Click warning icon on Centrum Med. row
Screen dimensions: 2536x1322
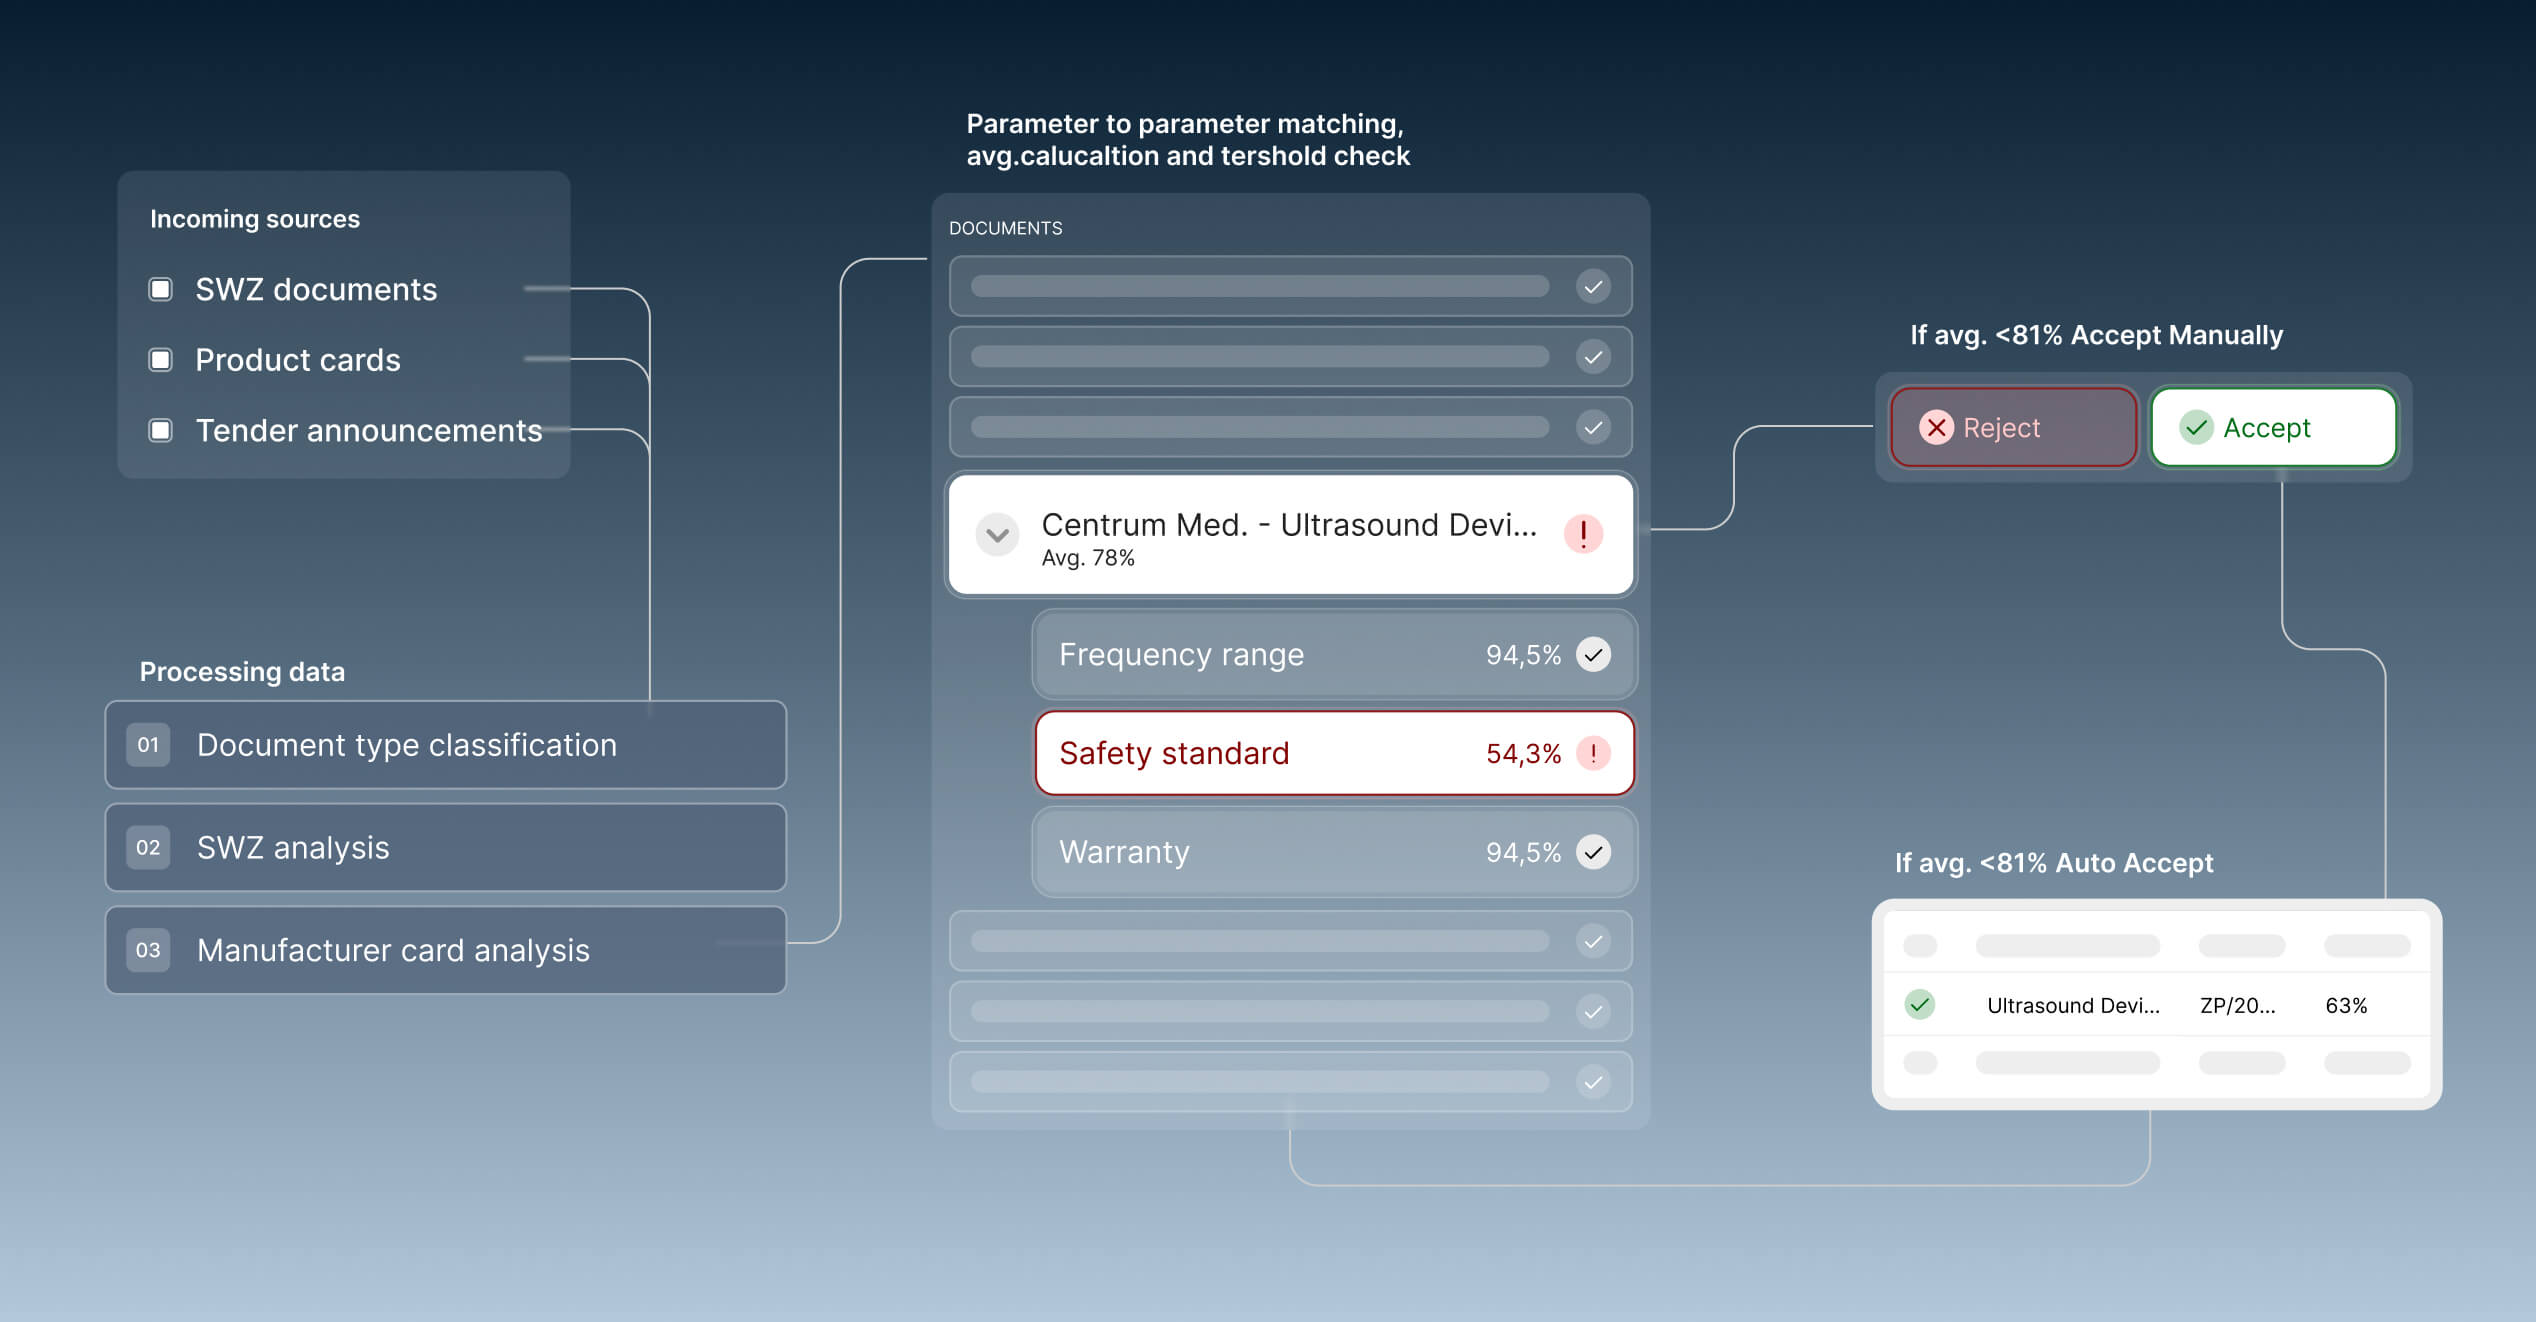tap(1583, 533)
